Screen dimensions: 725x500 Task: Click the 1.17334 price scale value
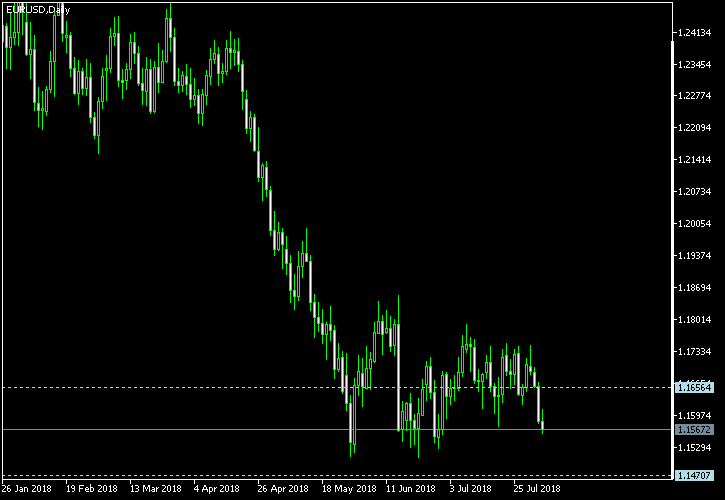694,352
